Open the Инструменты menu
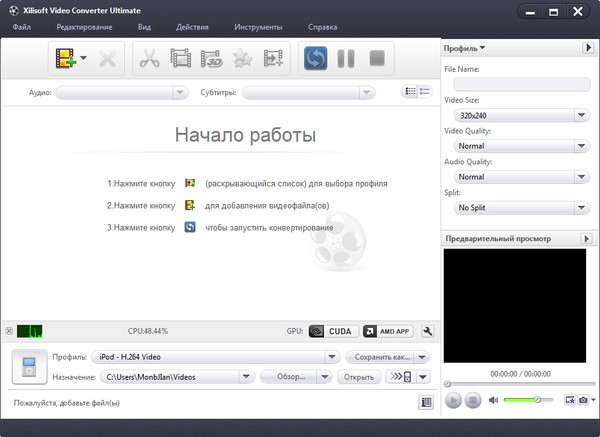Viewport: 600px width, 437px height. click(x=258, y=26)
